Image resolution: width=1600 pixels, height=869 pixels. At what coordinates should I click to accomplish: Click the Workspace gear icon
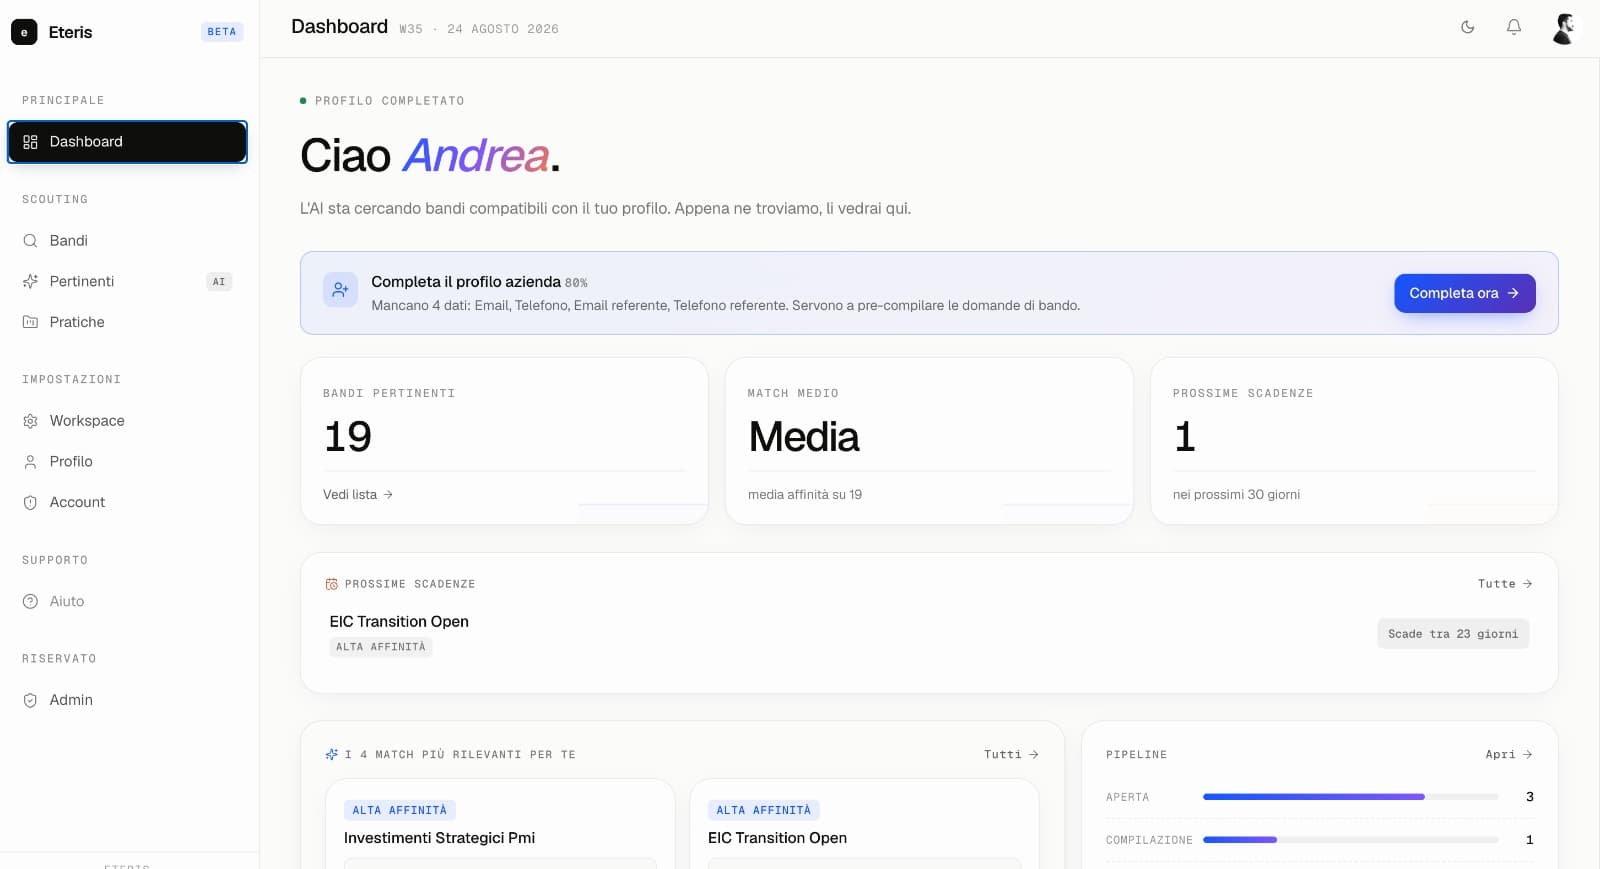[30, 421]
